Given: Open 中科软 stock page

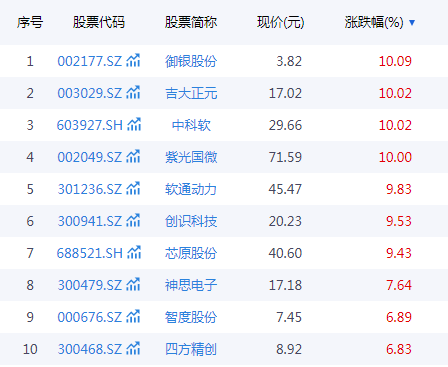Looking at the screenshot, I should pyautogui.click(x=191, y=125).
